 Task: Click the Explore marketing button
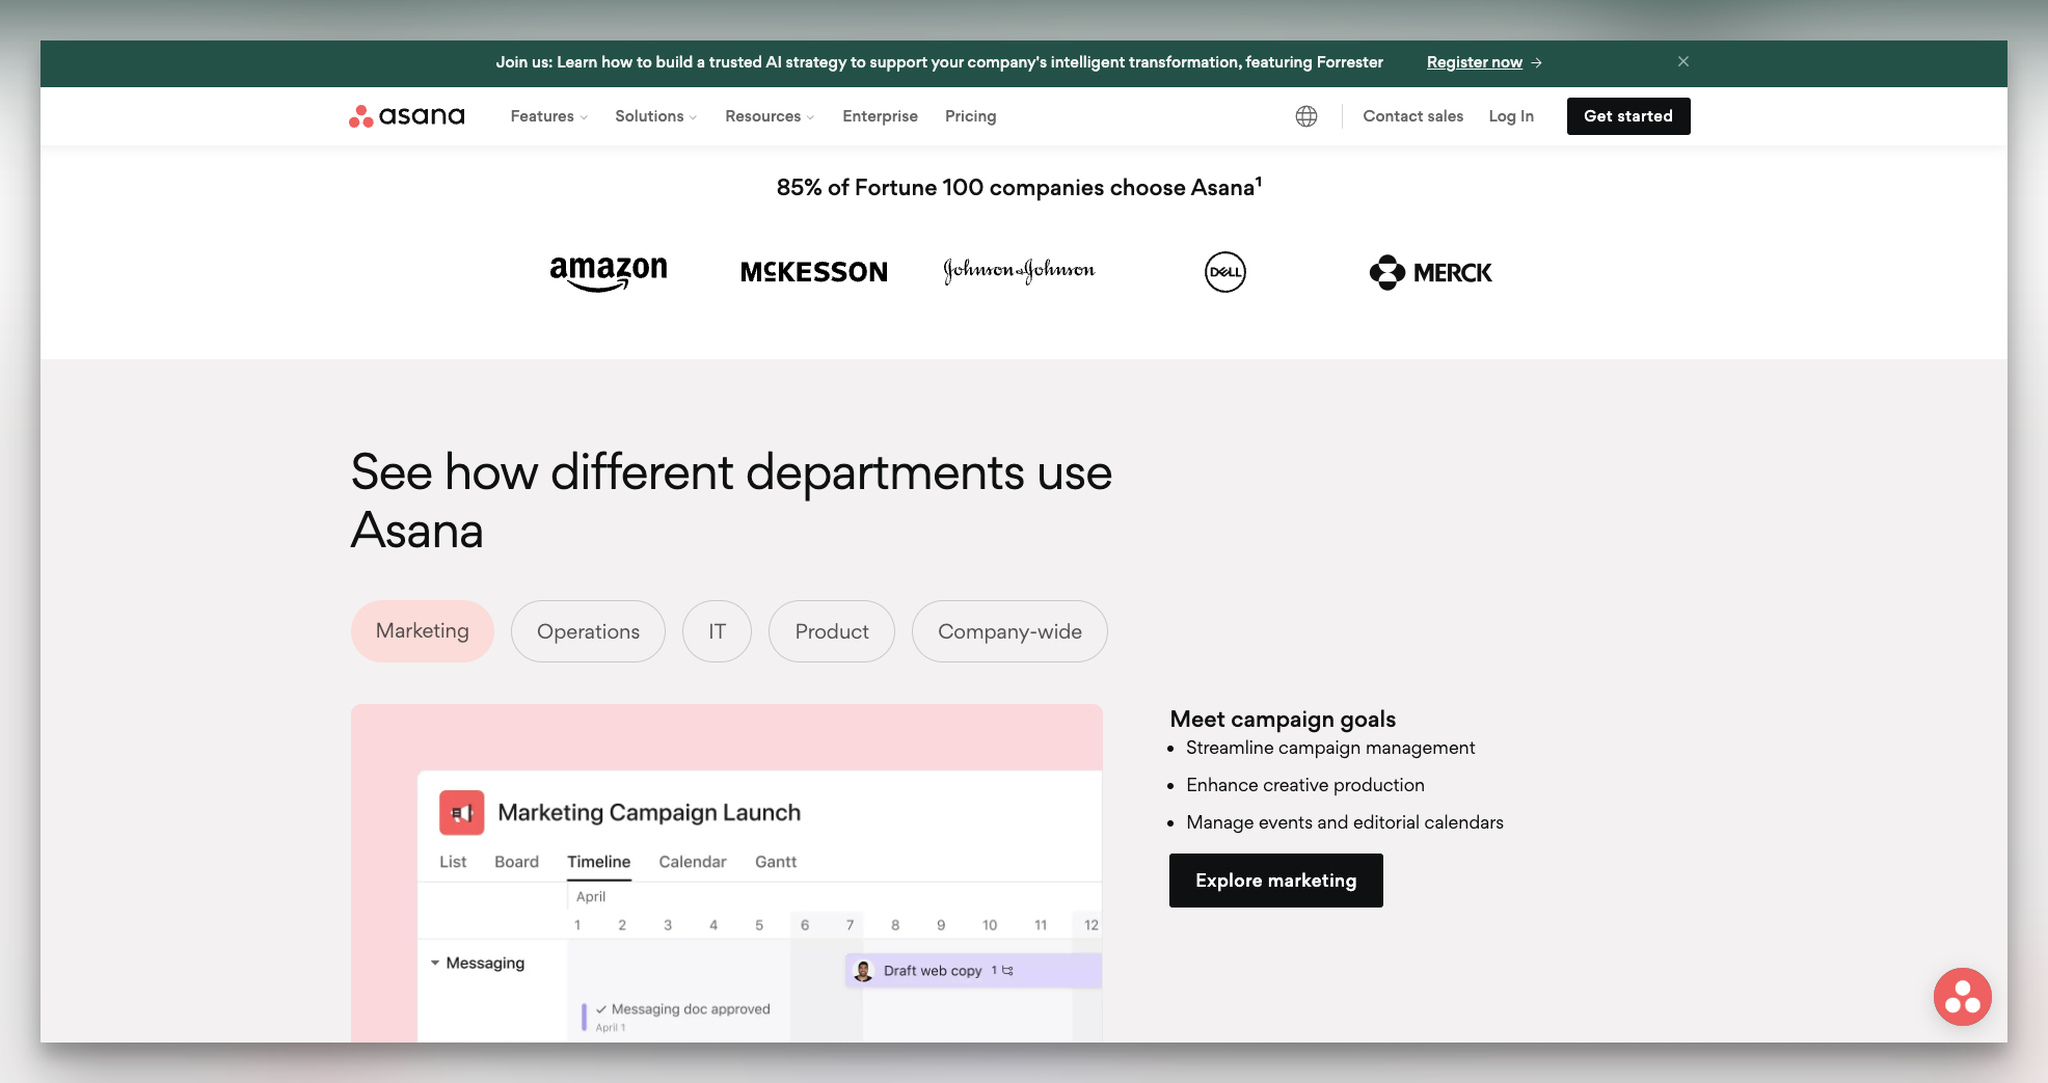point(1276,880)
